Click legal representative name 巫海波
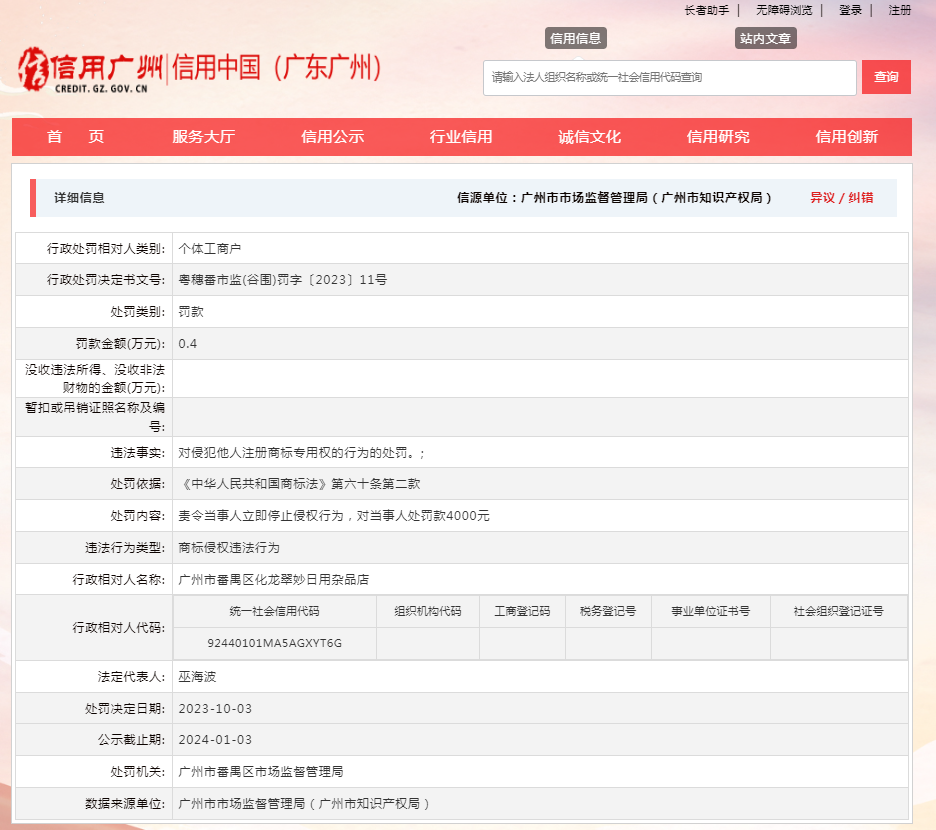 [x=197, y=677]
